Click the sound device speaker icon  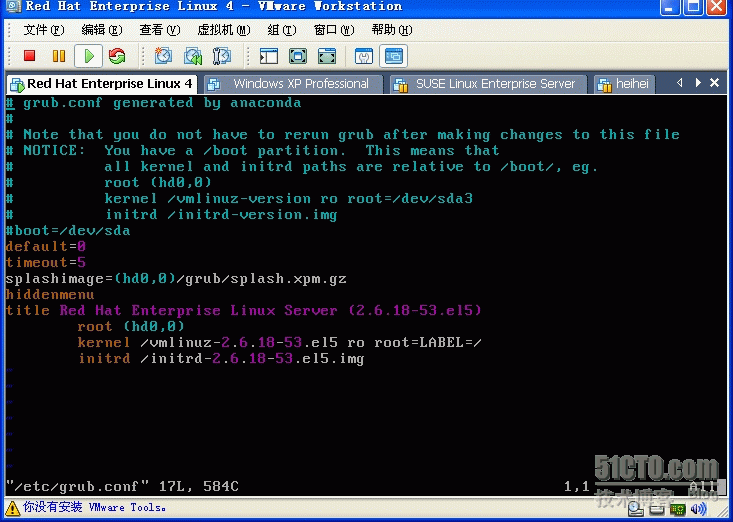tap(698, 508)
